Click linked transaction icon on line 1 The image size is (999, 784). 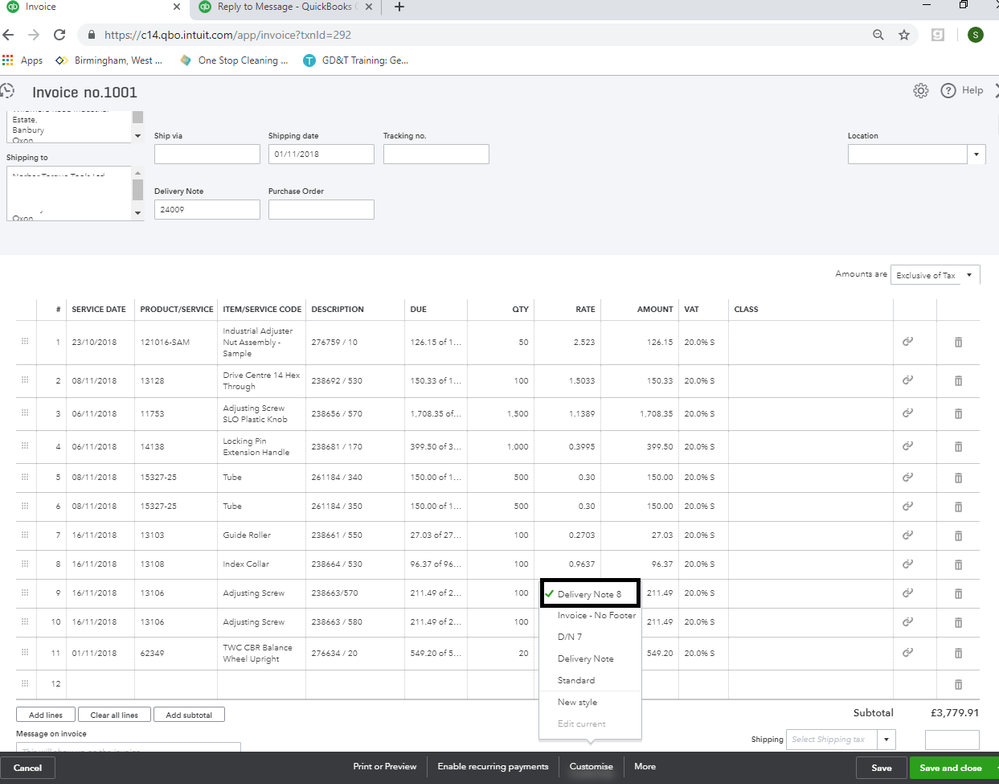pos(908,341)
